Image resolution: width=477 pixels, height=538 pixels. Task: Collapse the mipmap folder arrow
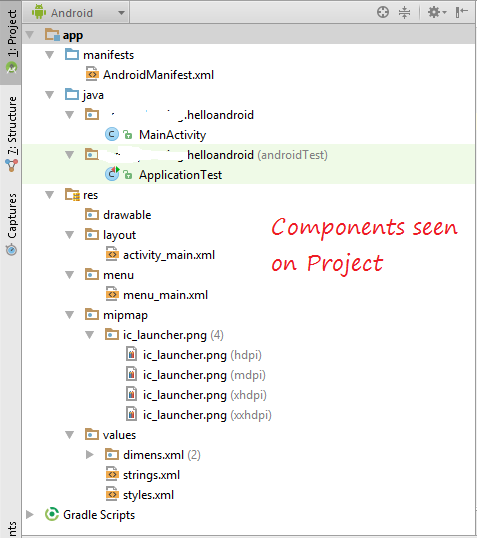(70, 315)
